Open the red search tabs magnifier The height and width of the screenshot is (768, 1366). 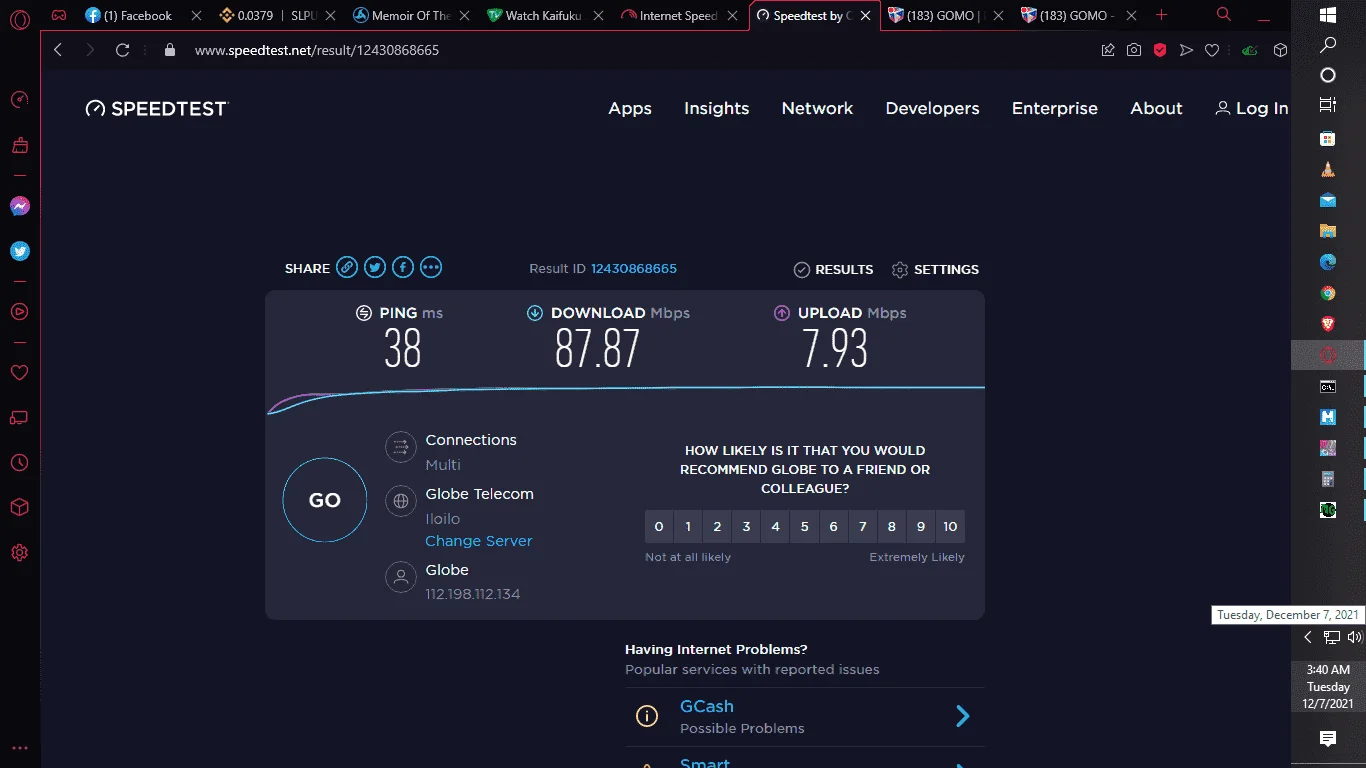click(1224, 15)
